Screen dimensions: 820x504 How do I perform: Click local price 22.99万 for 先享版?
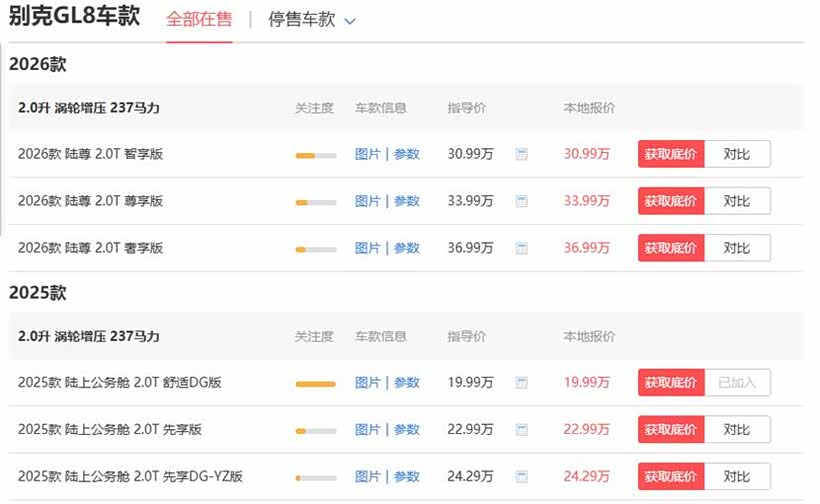(586, 430)
